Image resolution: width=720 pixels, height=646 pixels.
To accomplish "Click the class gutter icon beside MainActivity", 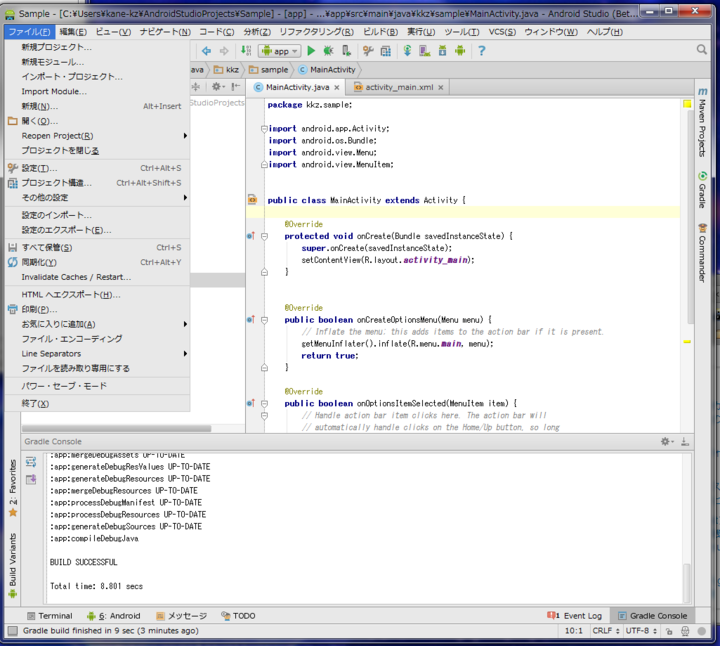I will tap(252, 200).
